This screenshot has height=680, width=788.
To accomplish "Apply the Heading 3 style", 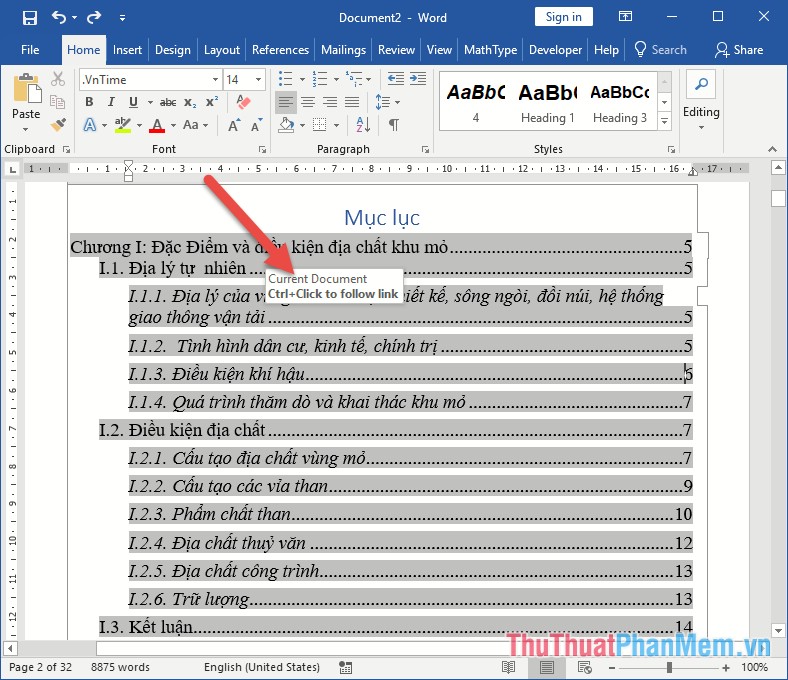I will (620, 103).
